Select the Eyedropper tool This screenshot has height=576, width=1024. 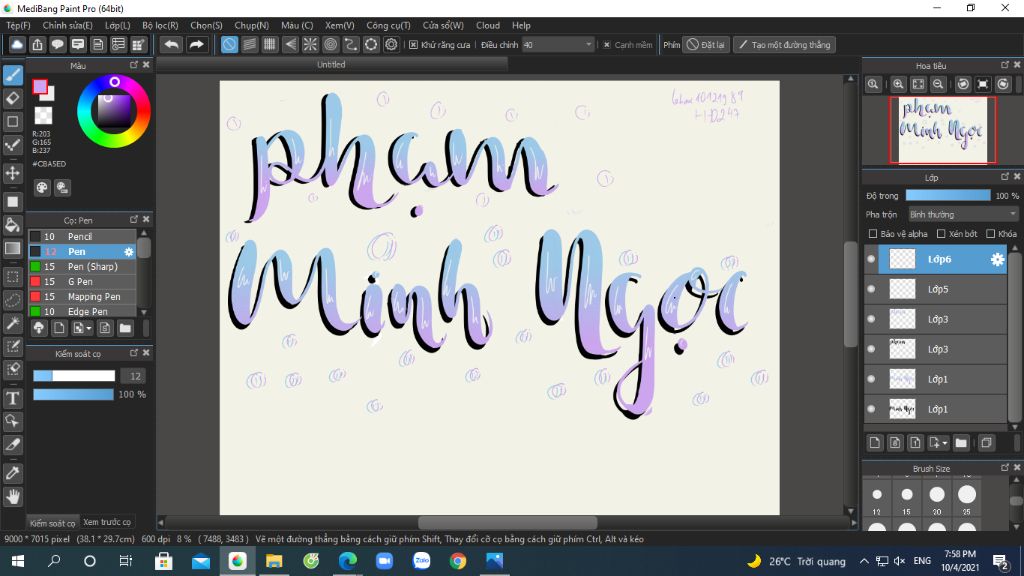click(12, 473)
